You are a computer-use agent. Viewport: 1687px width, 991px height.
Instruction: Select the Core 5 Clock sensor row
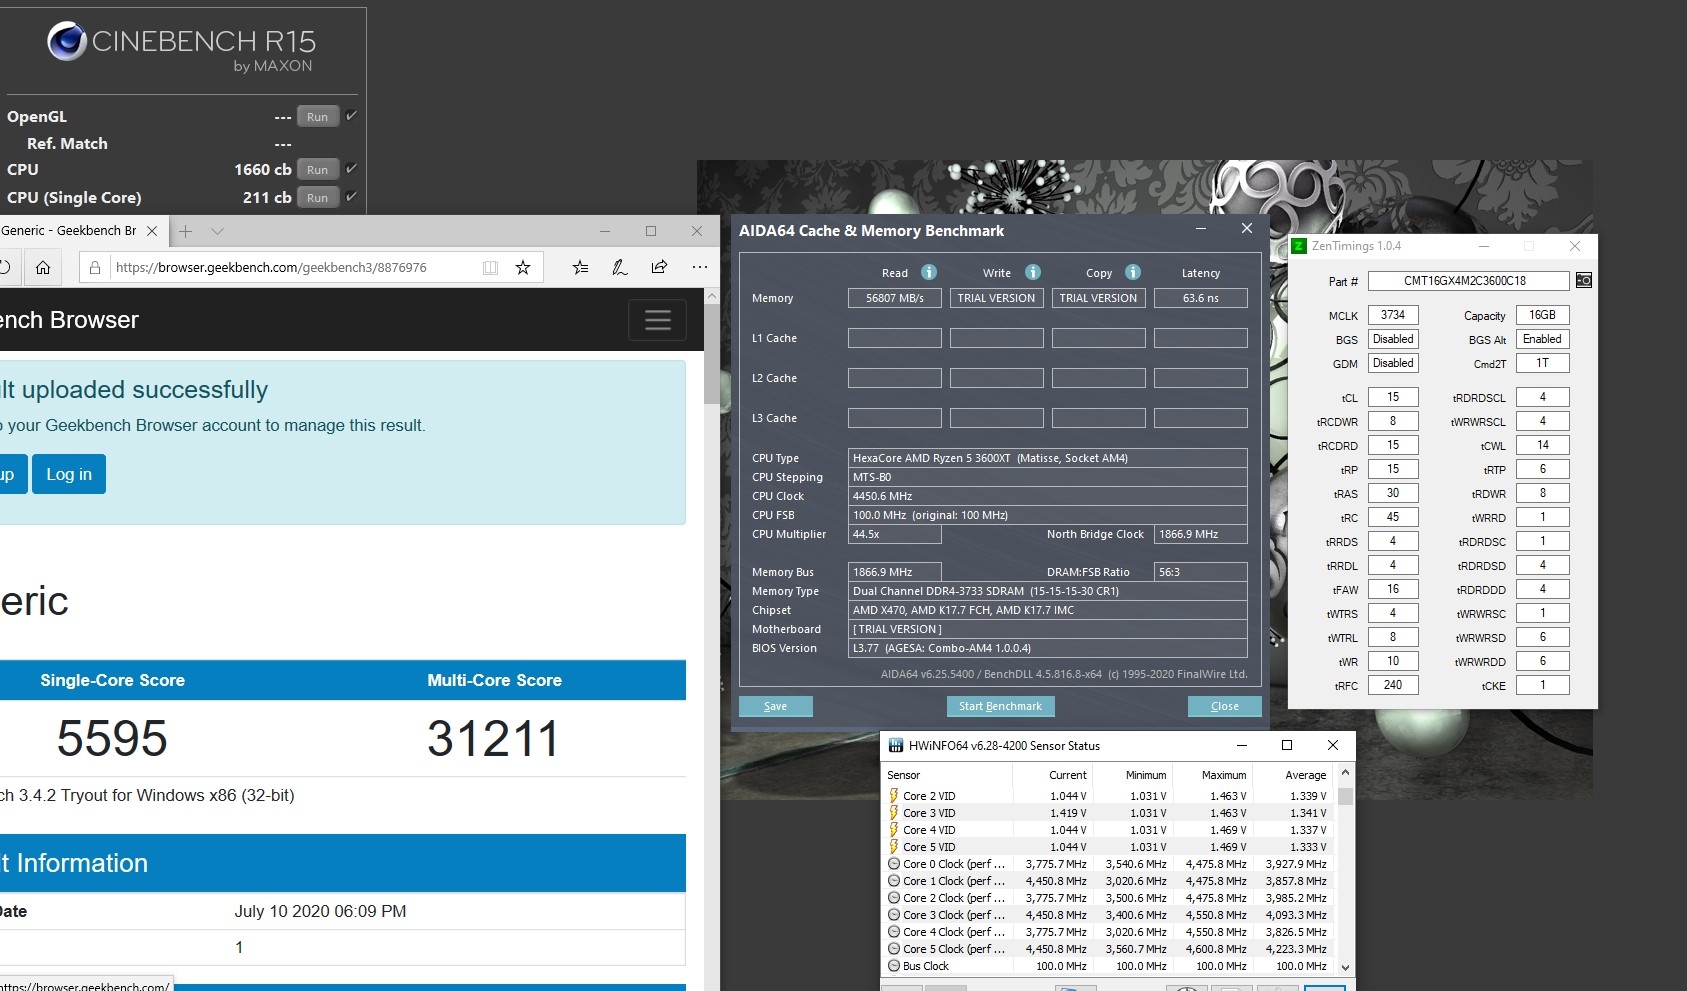pos(1109,949)
